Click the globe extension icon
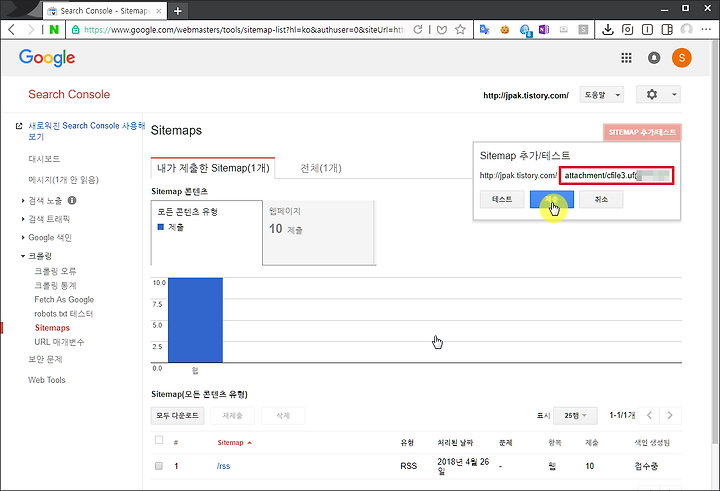Viewport: 720px width, 491px height. pos(525,30)
